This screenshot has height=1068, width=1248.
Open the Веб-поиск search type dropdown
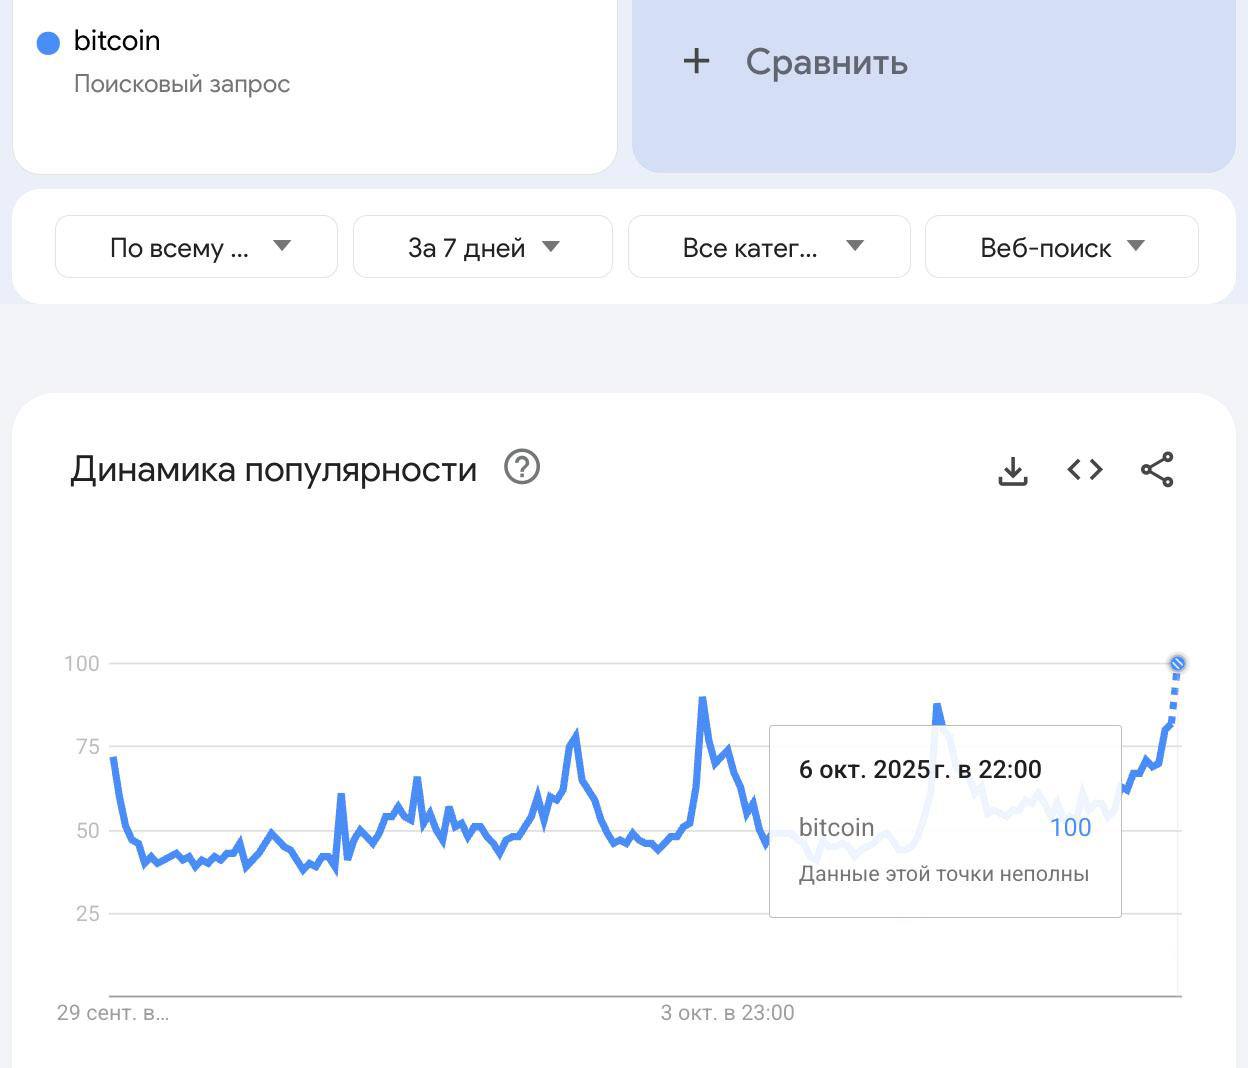point(1061,247)
